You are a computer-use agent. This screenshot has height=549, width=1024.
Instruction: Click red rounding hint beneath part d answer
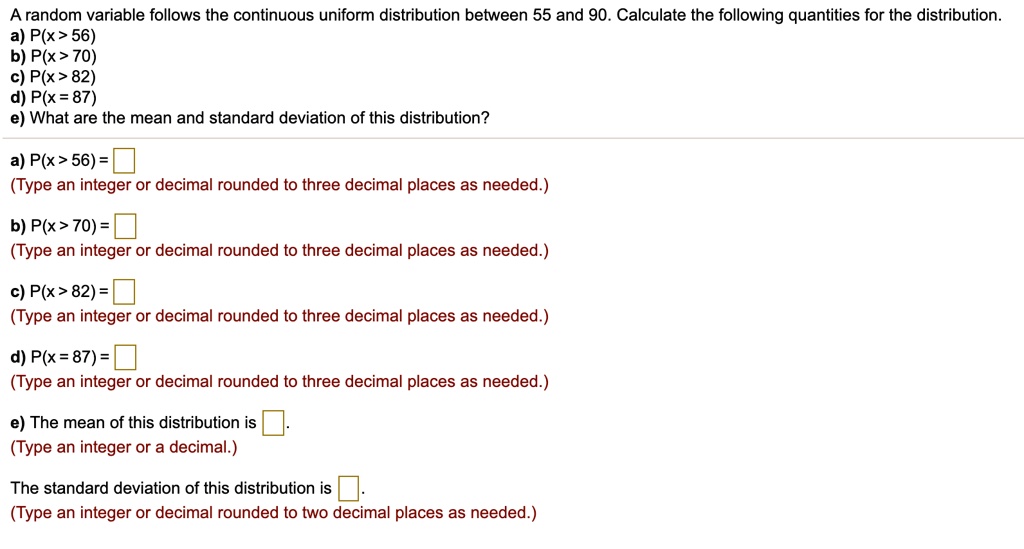pyautogui.click(x=280, y=381)
